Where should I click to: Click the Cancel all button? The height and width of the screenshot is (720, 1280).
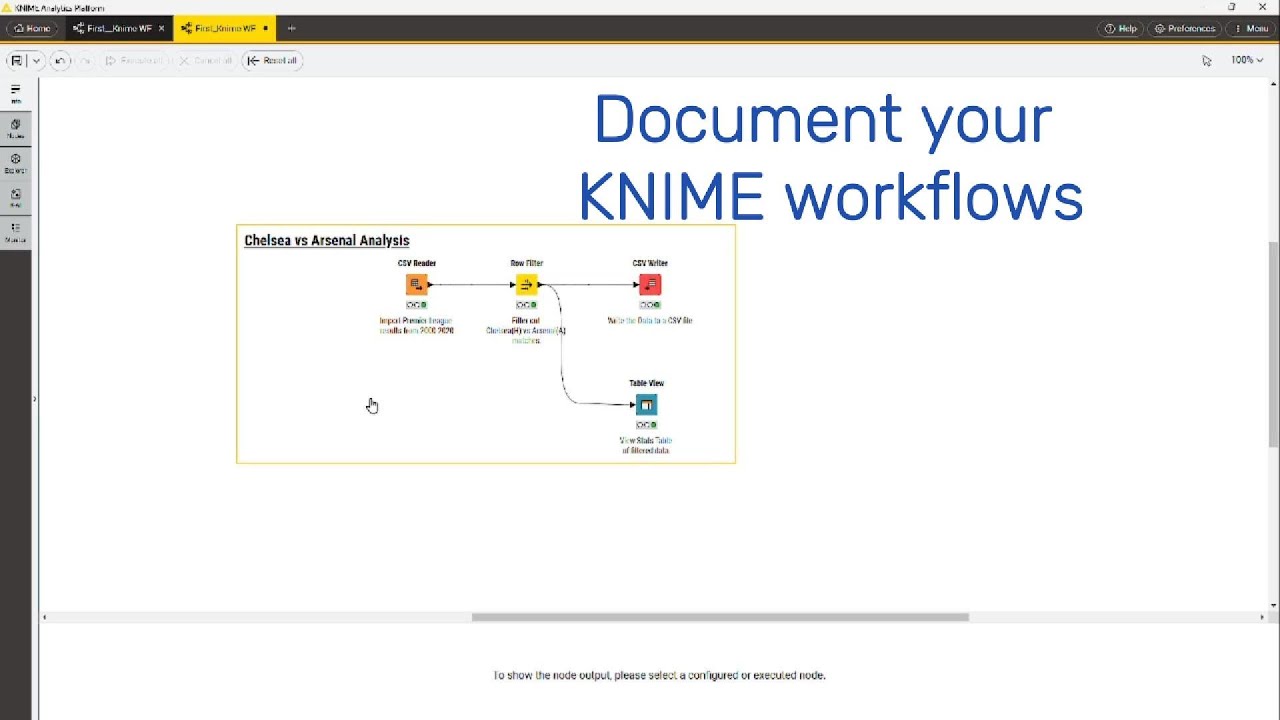click(205, 60)
